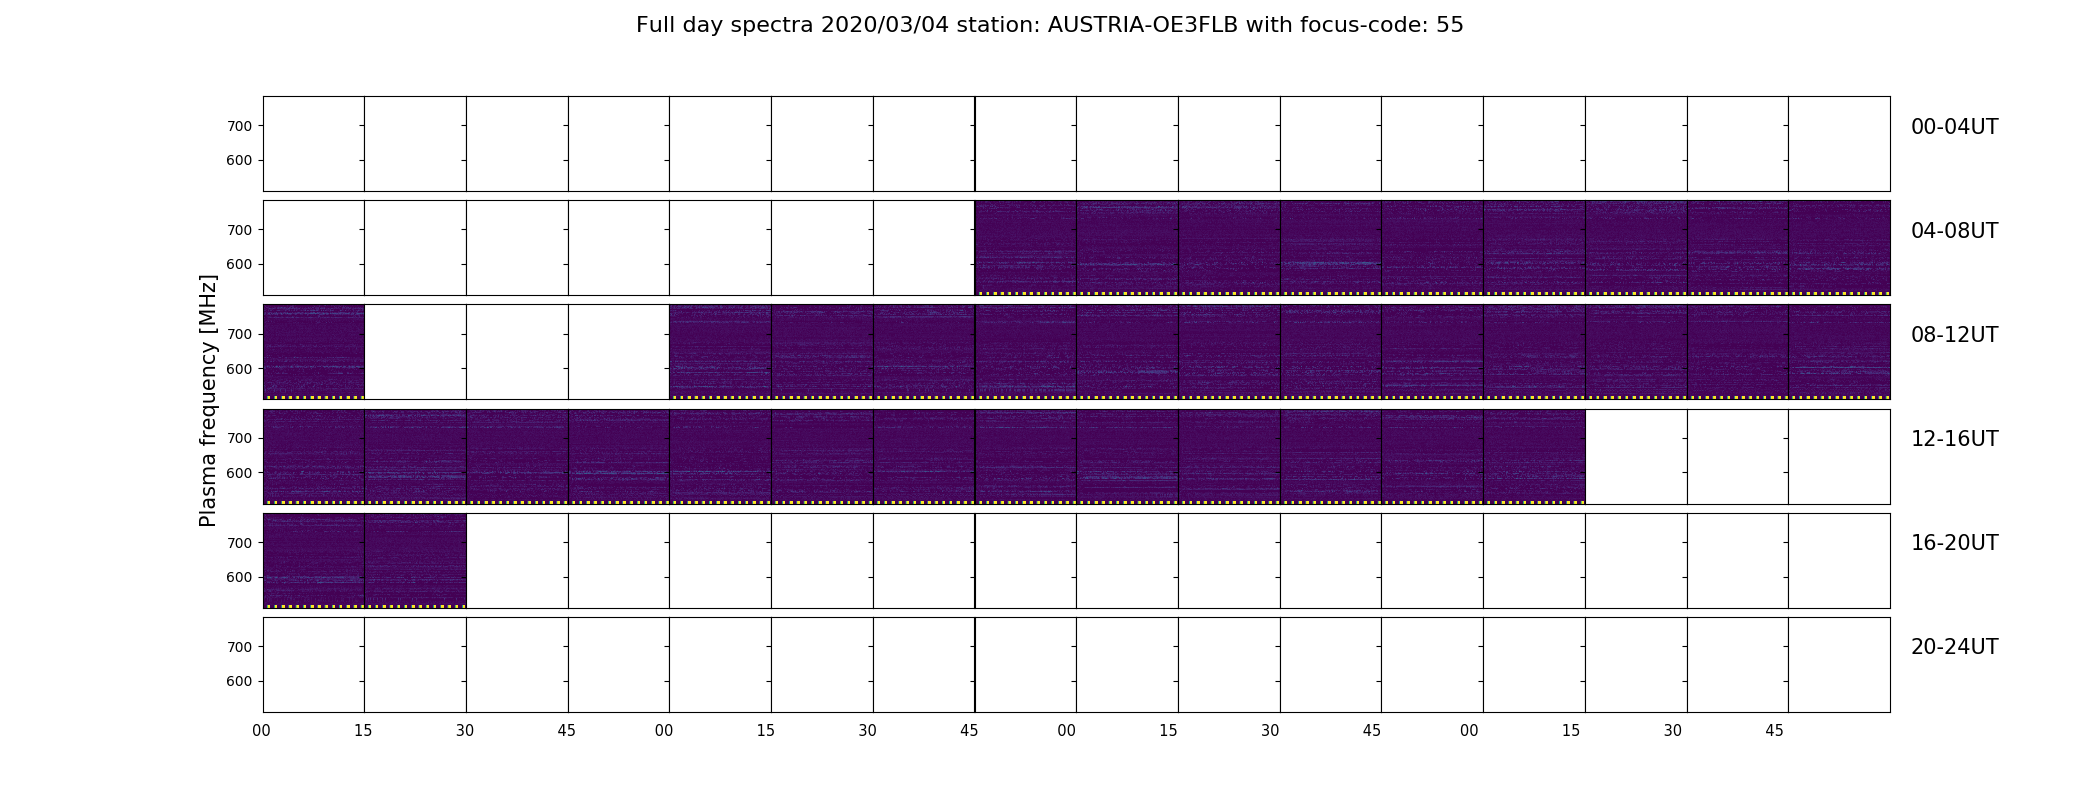Select the 600 tick in the 20-24UT row

[239, 682]
